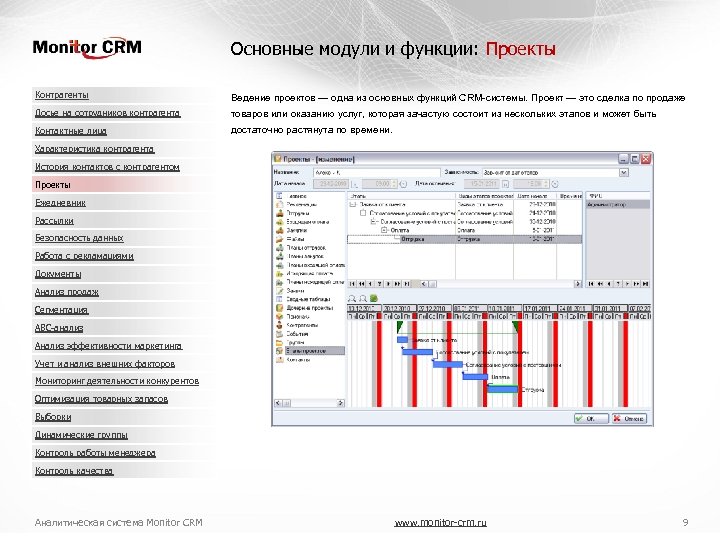Click the end time spinner arrows
Image resolution: width=720 pixels, height=540 pixels.
[x=546, y=184]
